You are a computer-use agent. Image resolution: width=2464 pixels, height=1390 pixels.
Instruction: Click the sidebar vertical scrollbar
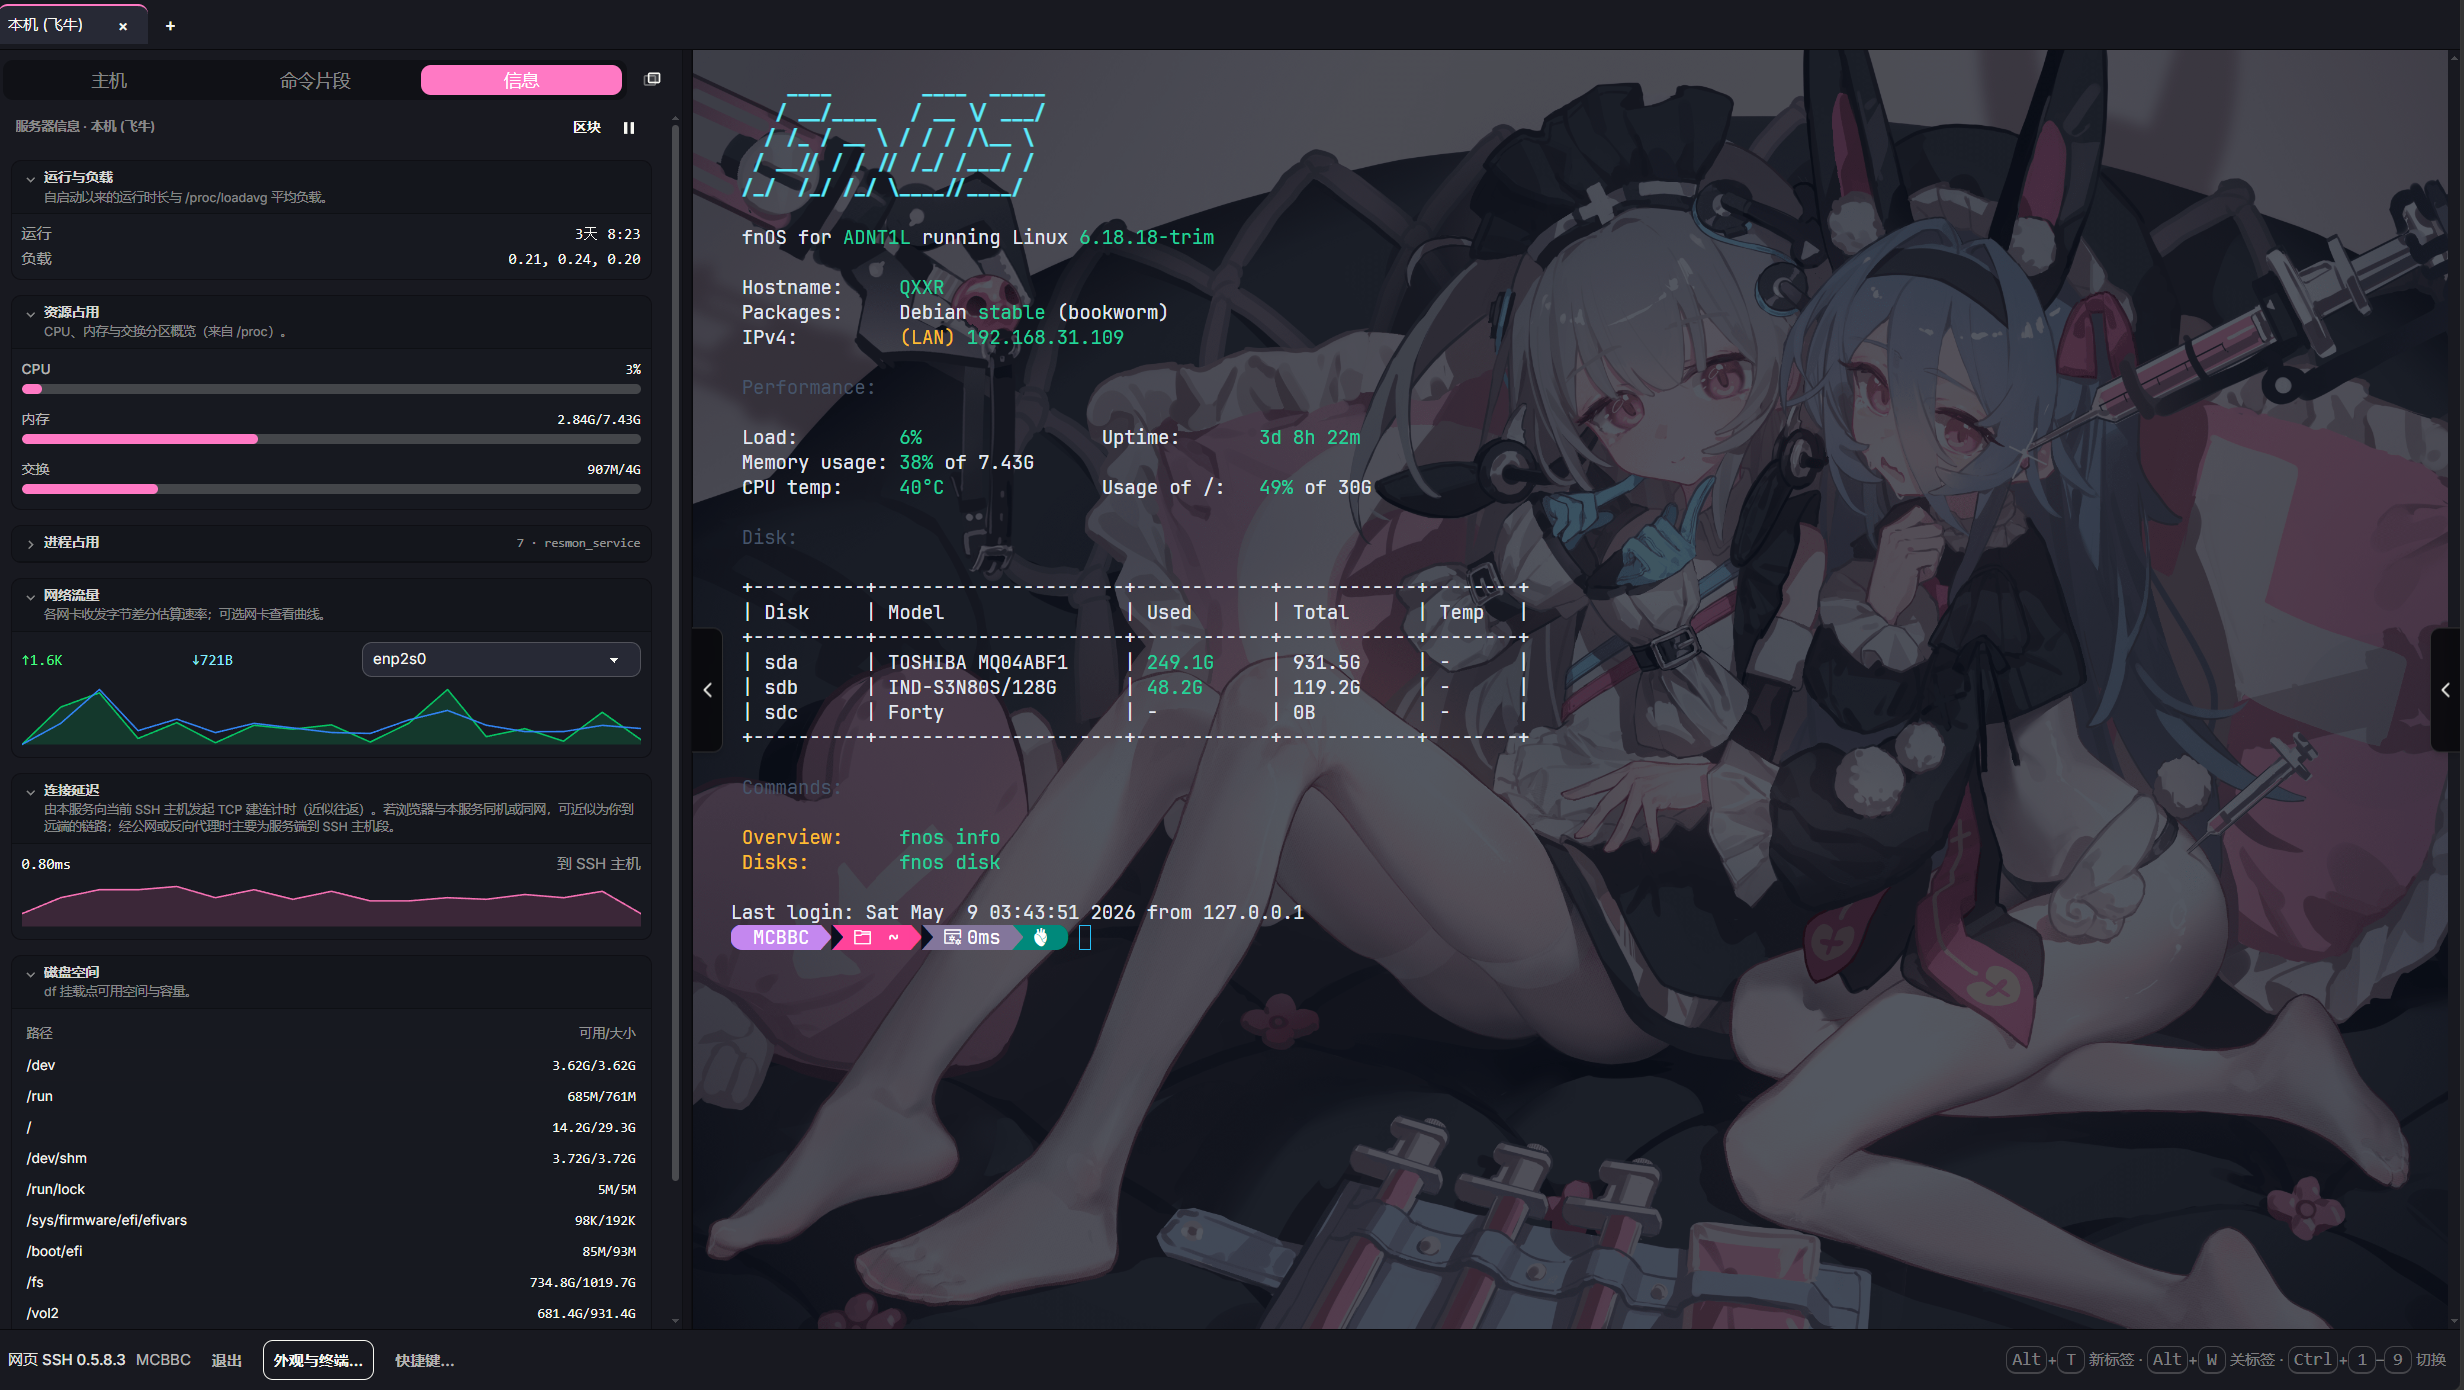tap(675, 650)
